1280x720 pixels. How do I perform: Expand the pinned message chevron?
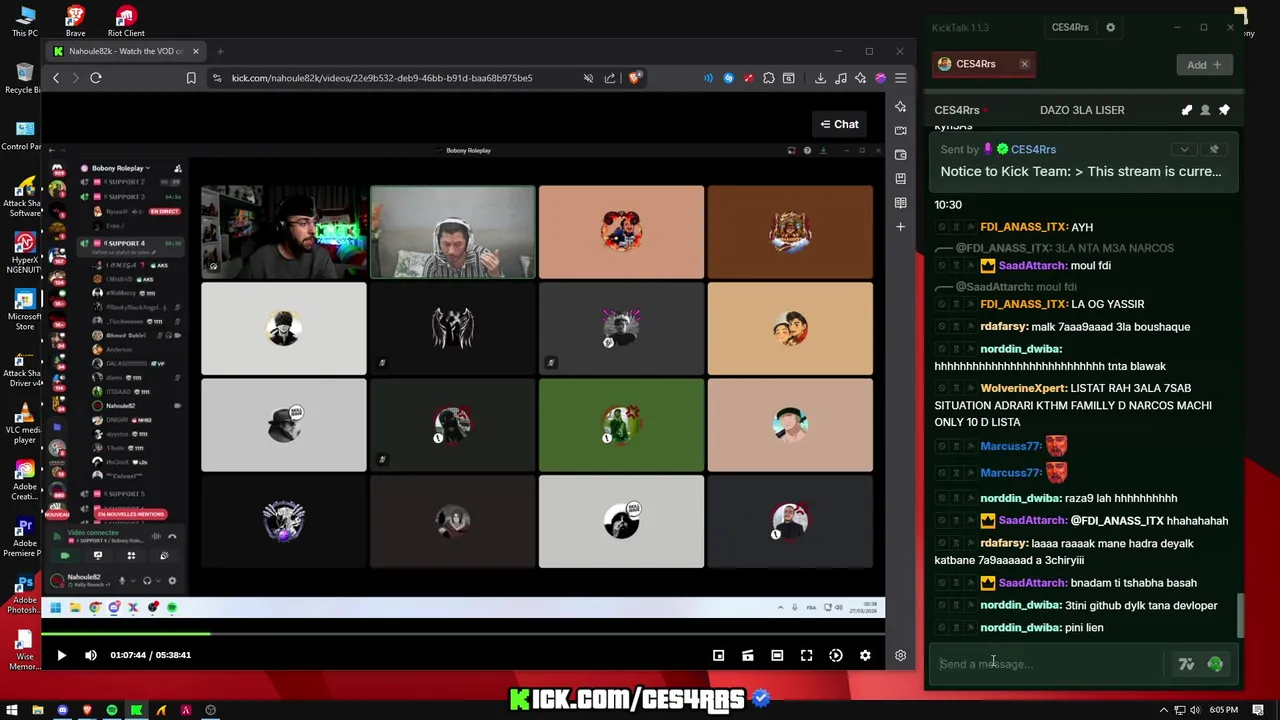(1184, 150)
